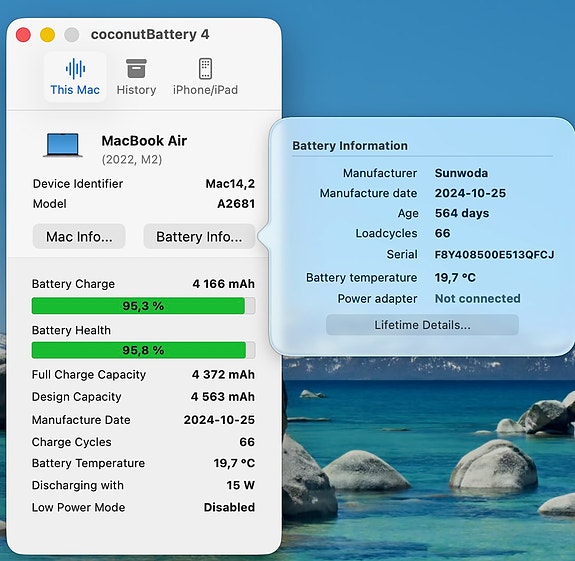Click the coconutBattery 4 window title
This screenshot has width=575, height=561.
click(x=150, y=34)
